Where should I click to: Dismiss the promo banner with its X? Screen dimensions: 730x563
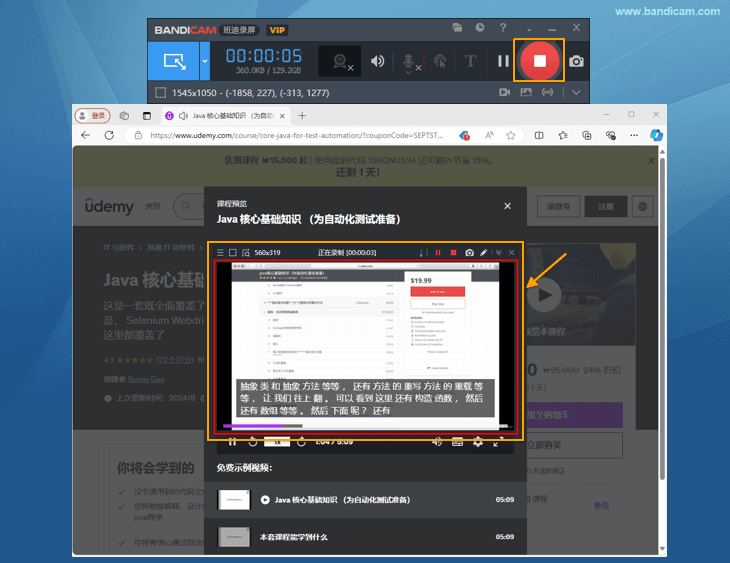point(651,161)
